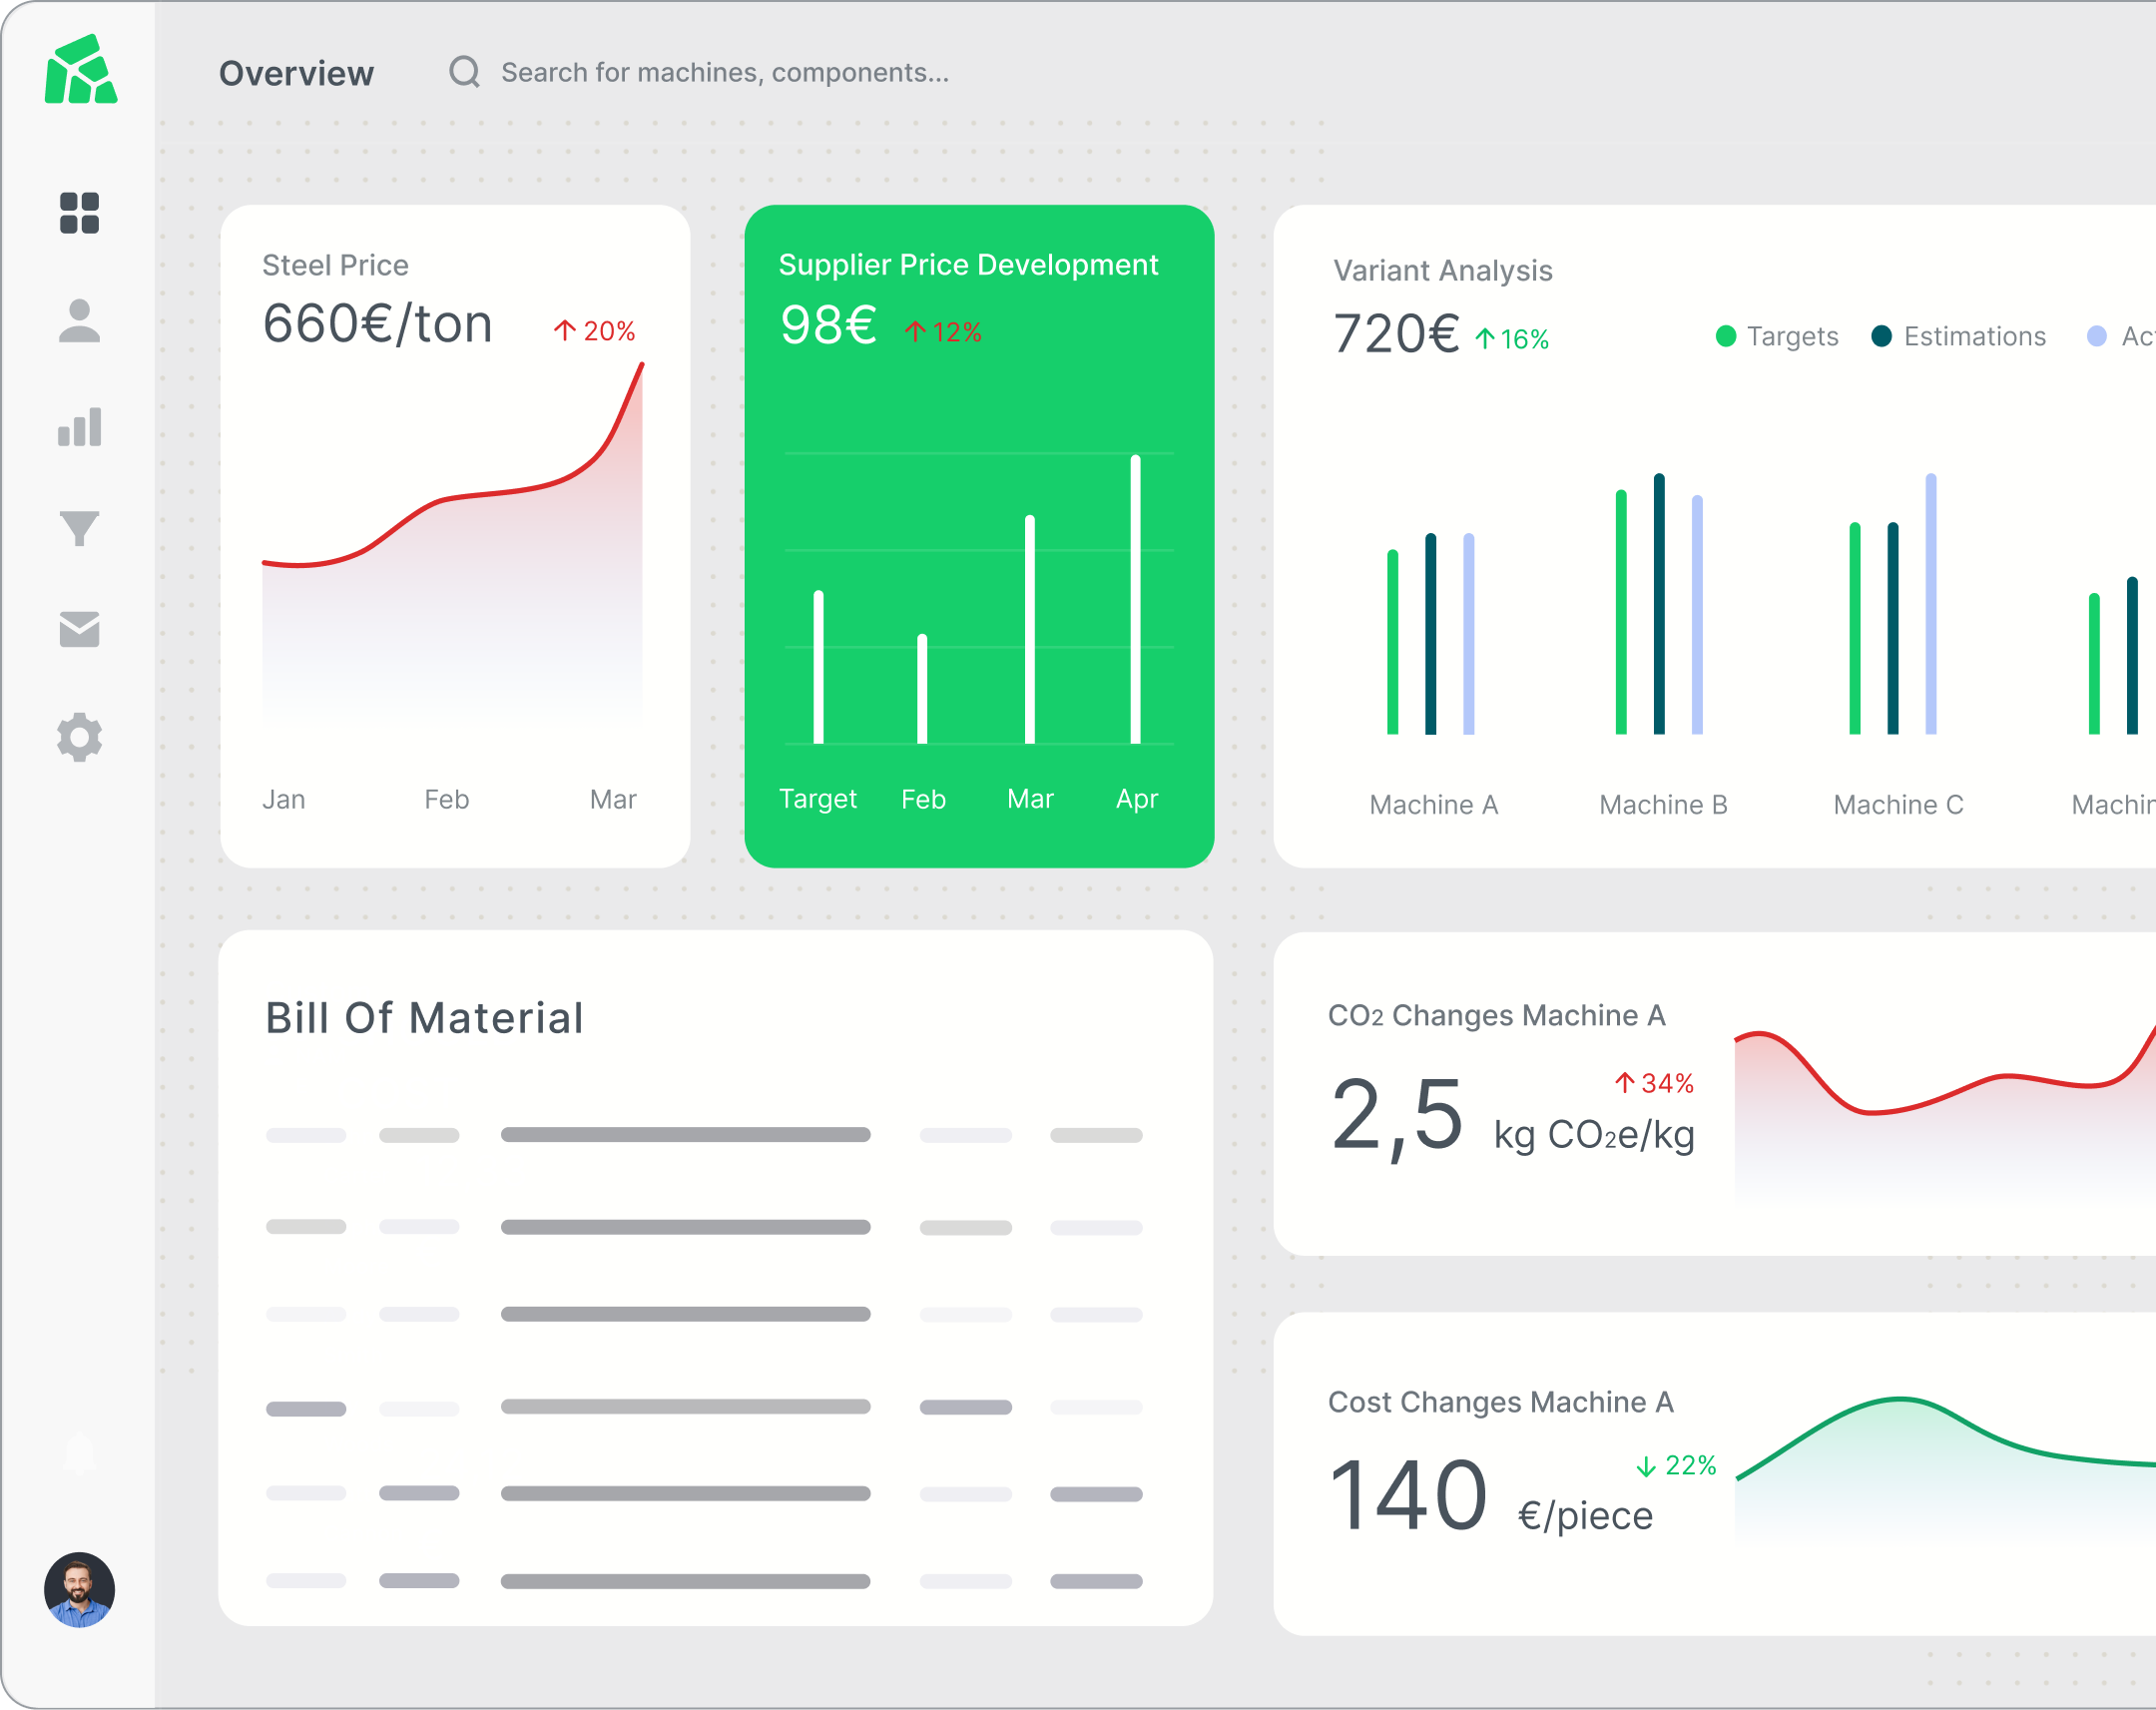Click the CO2 Changes Machine A title

point(1496,1016)
